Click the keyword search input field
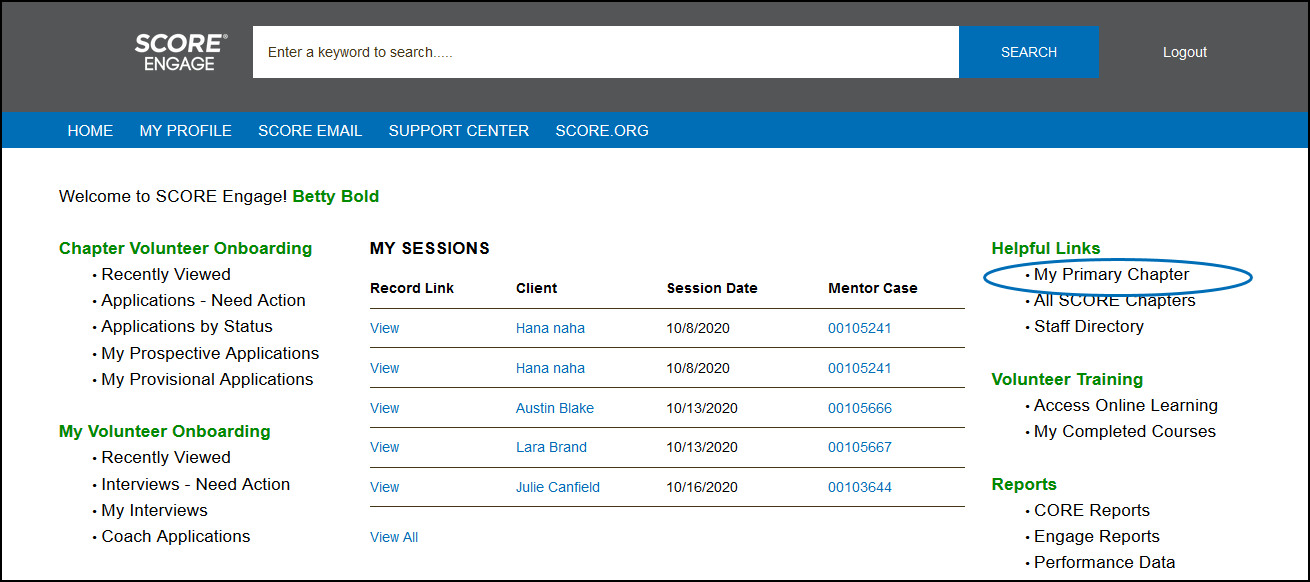Image resolution: width=1310 pixels, height=582 pixels. click(x=605, y=52)
